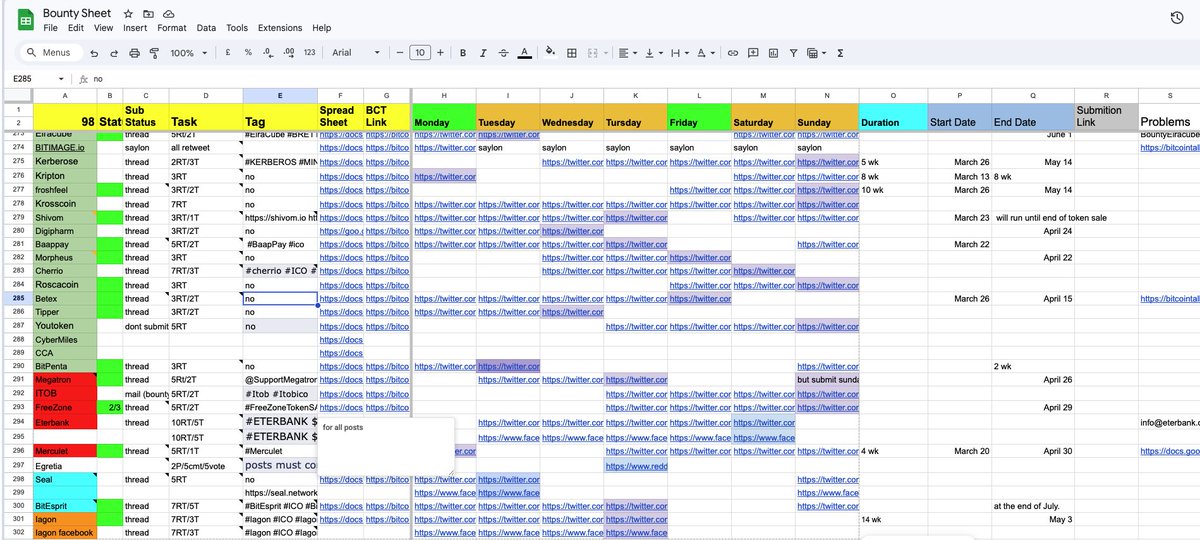
Task: Open the functions sigma menu
Action: 840,52
